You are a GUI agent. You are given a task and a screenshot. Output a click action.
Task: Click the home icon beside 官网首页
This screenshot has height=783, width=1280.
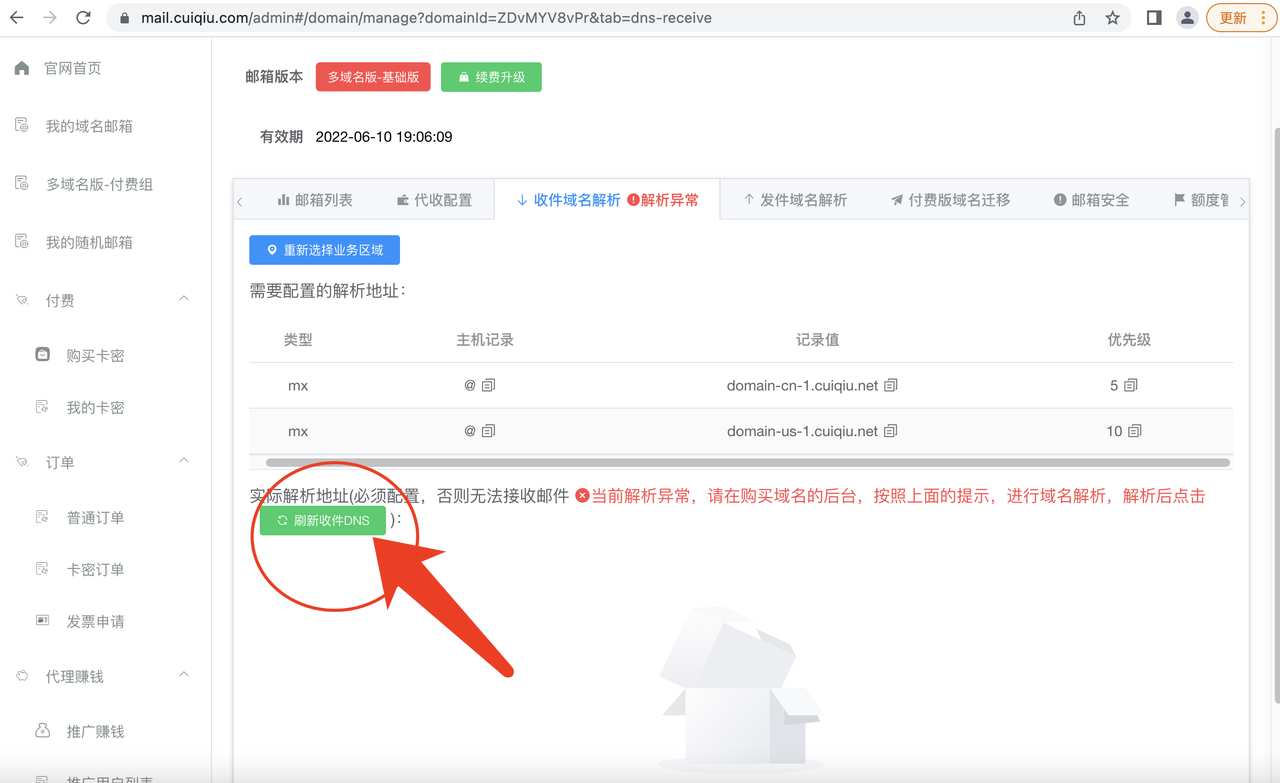[x=21, y=68]
